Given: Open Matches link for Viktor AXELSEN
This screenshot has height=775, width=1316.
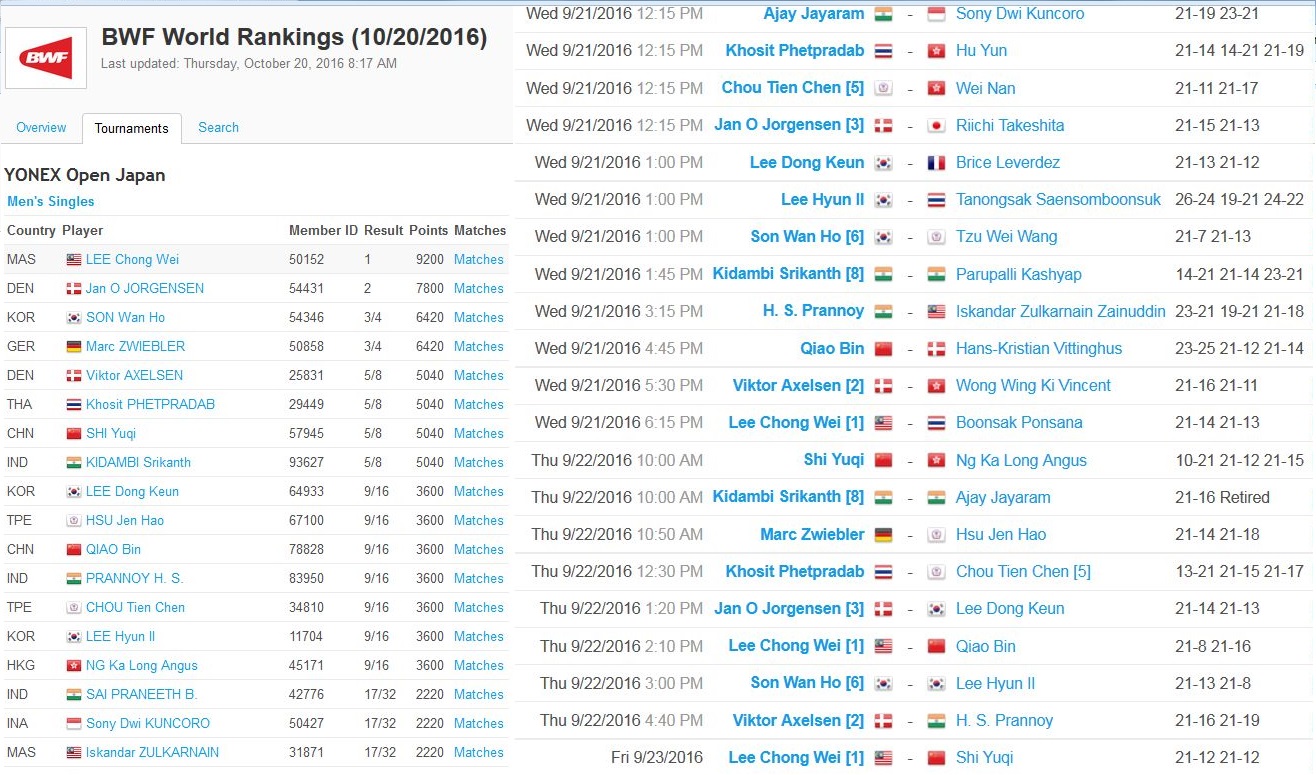Looking at the screenshot, I should point(478,376).
